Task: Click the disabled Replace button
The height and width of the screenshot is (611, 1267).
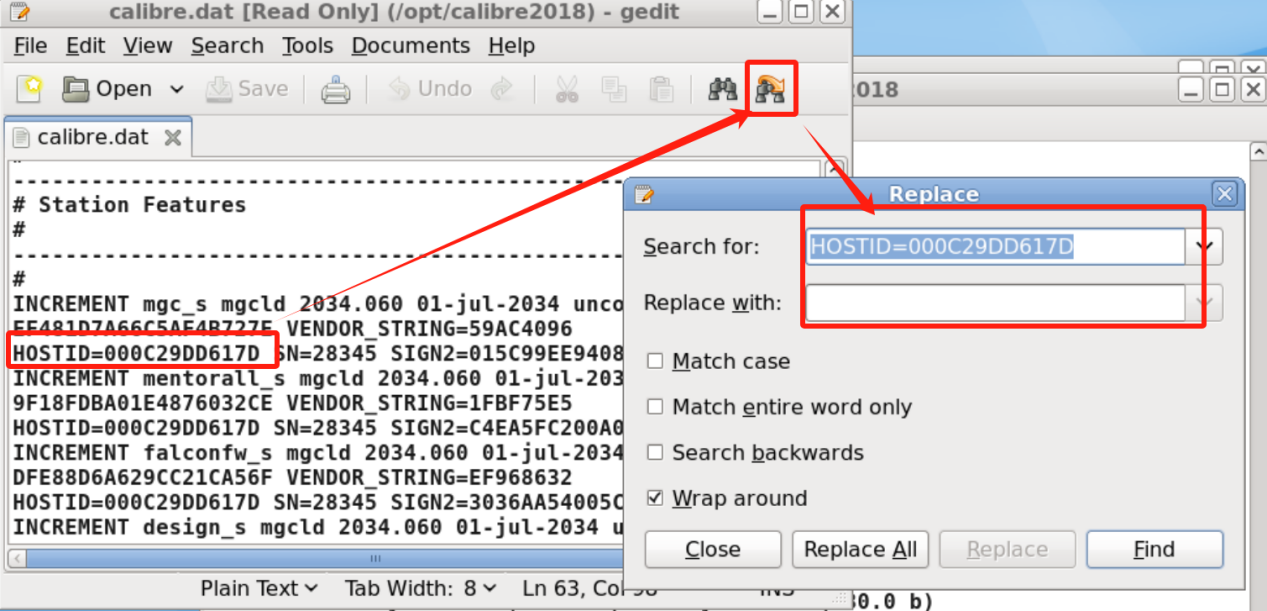Action: tap(1007, 549)
